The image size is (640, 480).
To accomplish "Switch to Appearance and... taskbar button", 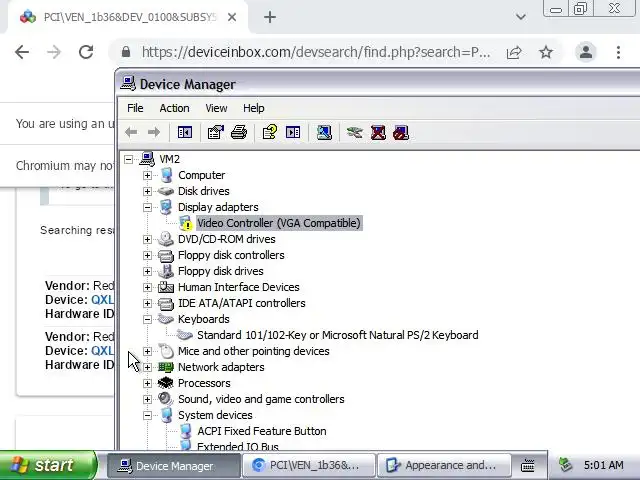I will (444, 466).
